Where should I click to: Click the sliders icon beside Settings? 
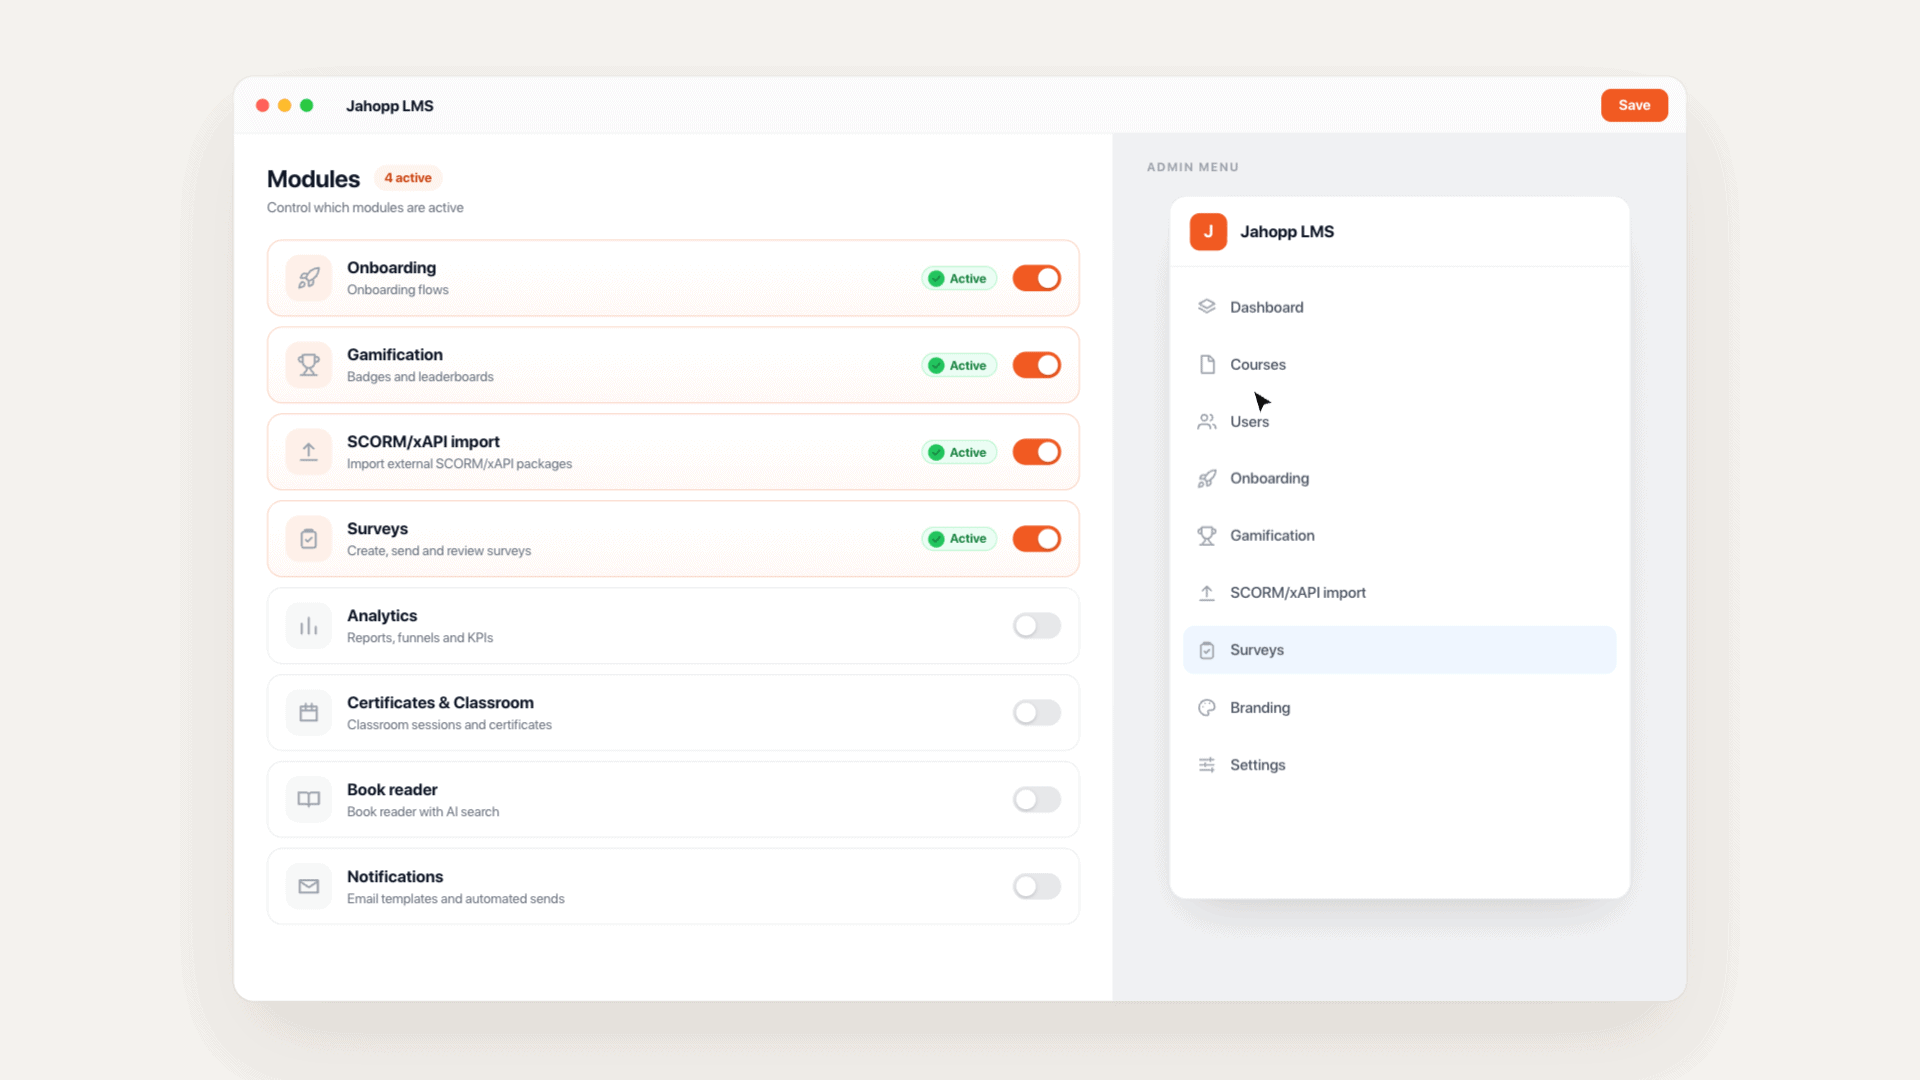pos(1207,764)
